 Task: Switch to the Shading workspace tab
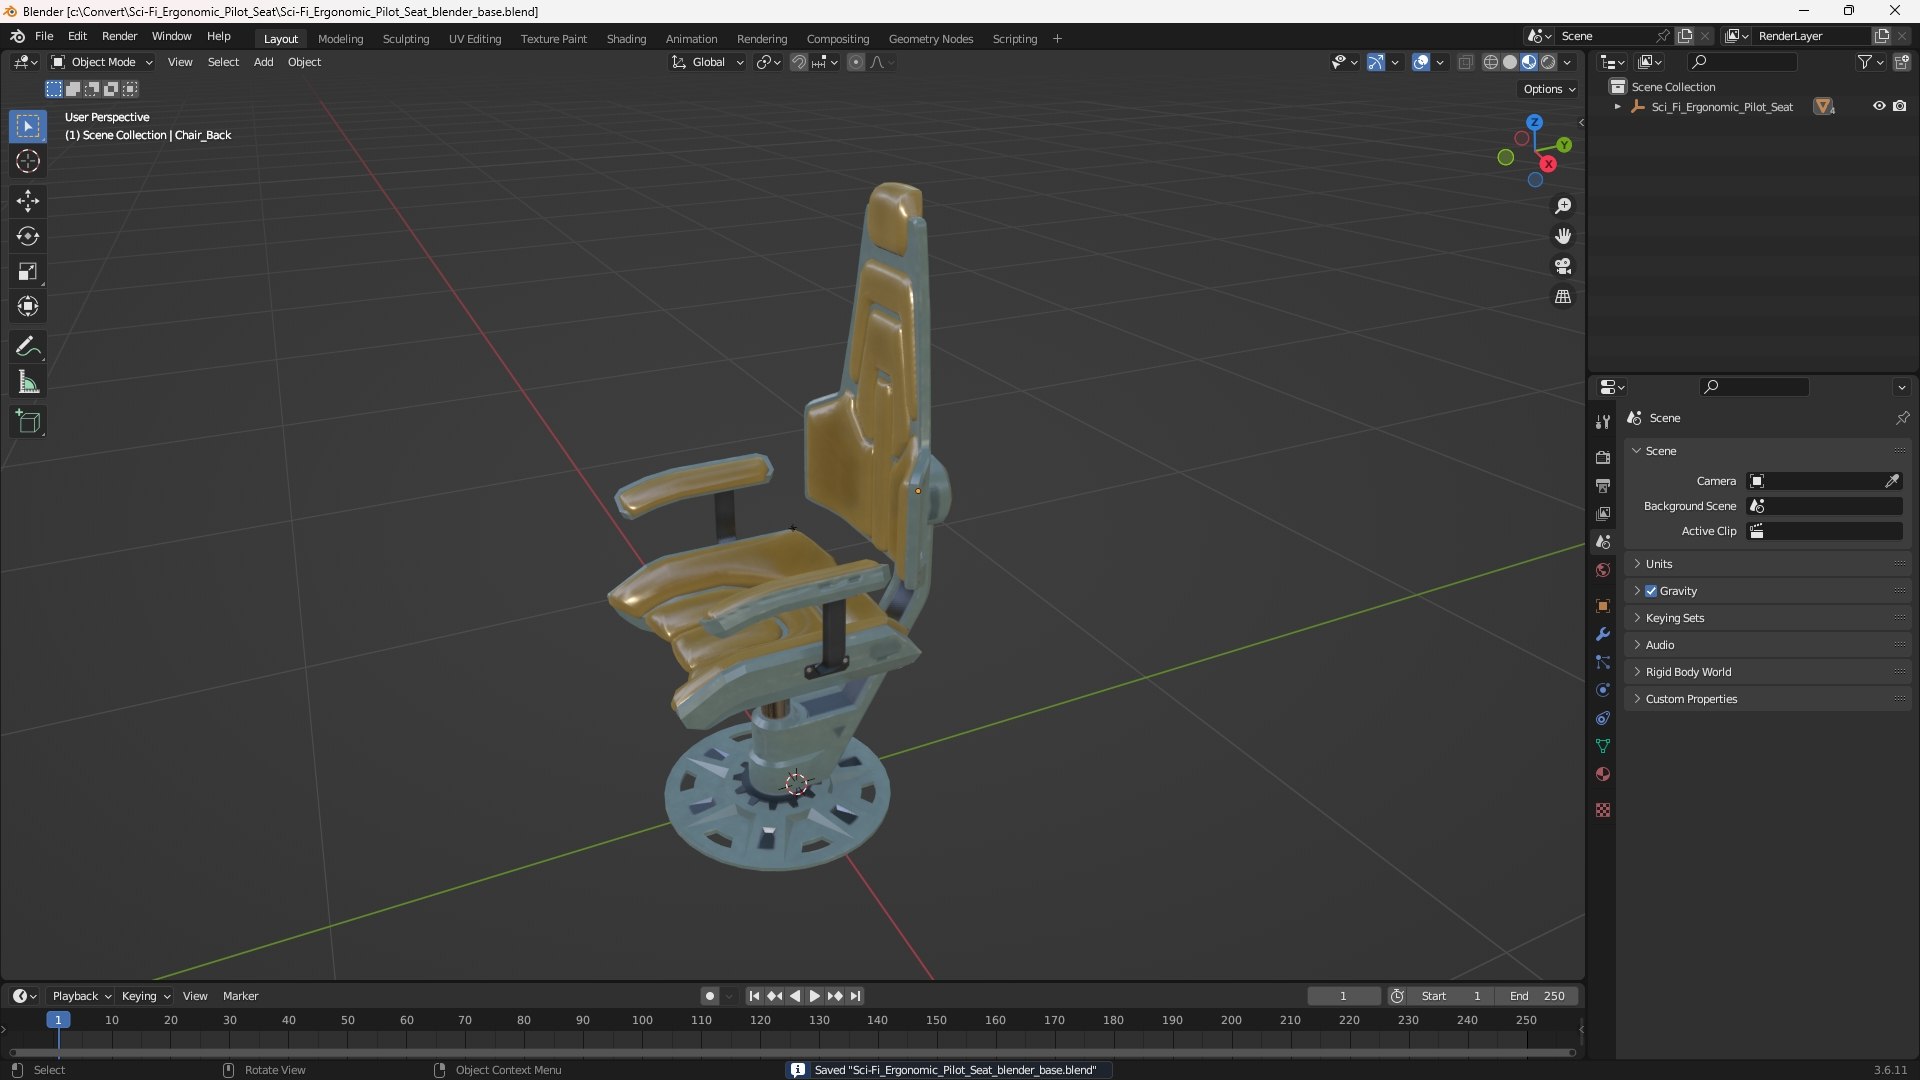(626, 39)
